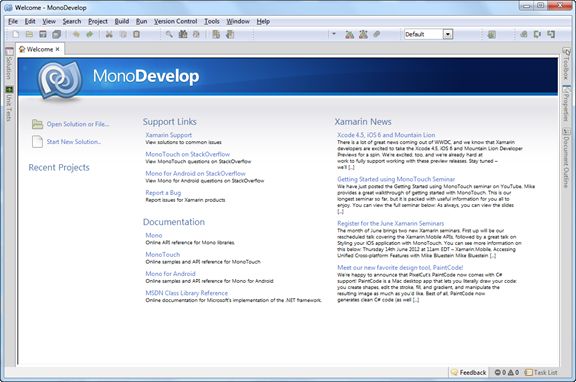Click the Open folder toolbar icon
The height and width of the screenshot is (382, 576).
pos(29,35)
